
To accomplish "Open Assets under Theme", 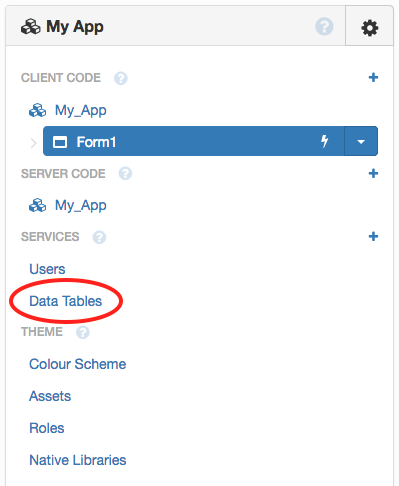I will point(50,396).
